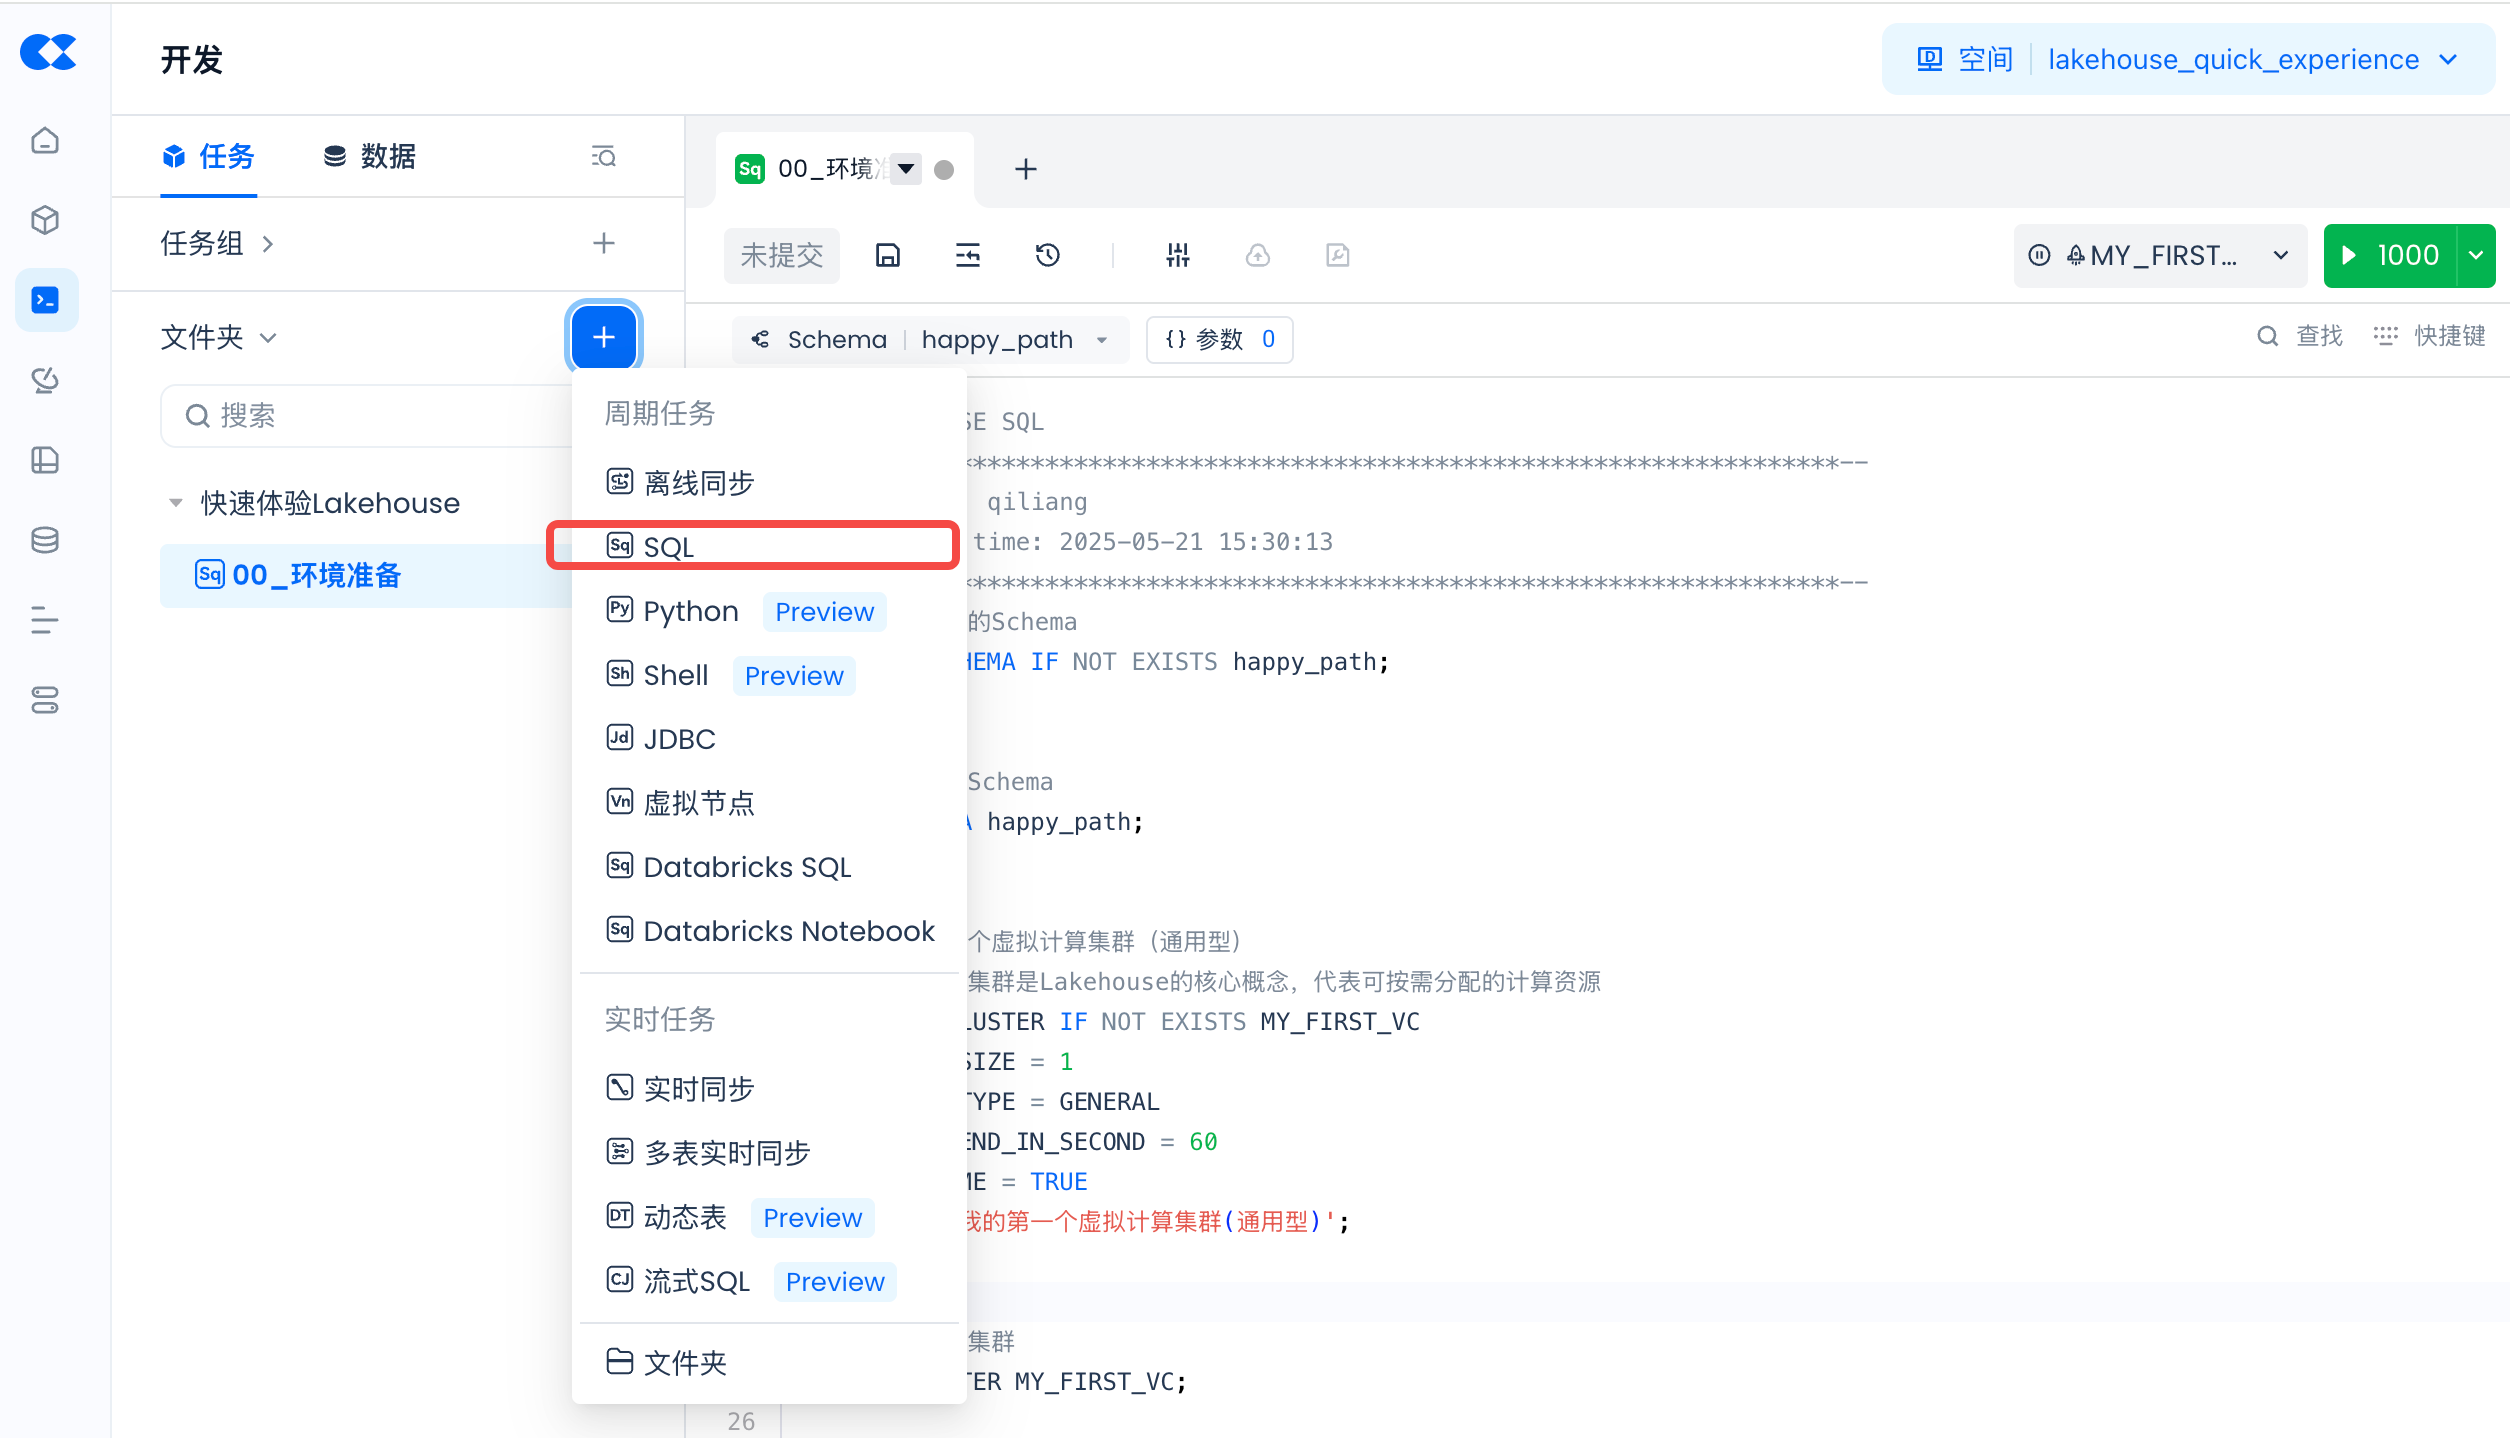Click the search-list icon beside 数据 tab
Image resolution: width=2510 pixels, height=1438 pixels.
[603, 157]
